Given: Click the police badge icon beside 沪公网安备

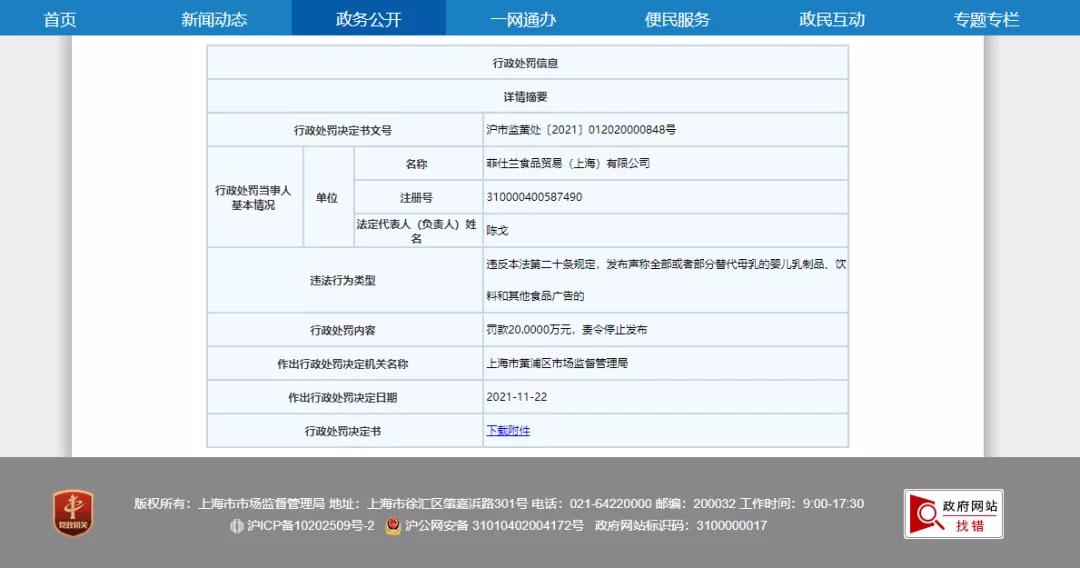Looking at the screenshot, I should pos(393,526).
